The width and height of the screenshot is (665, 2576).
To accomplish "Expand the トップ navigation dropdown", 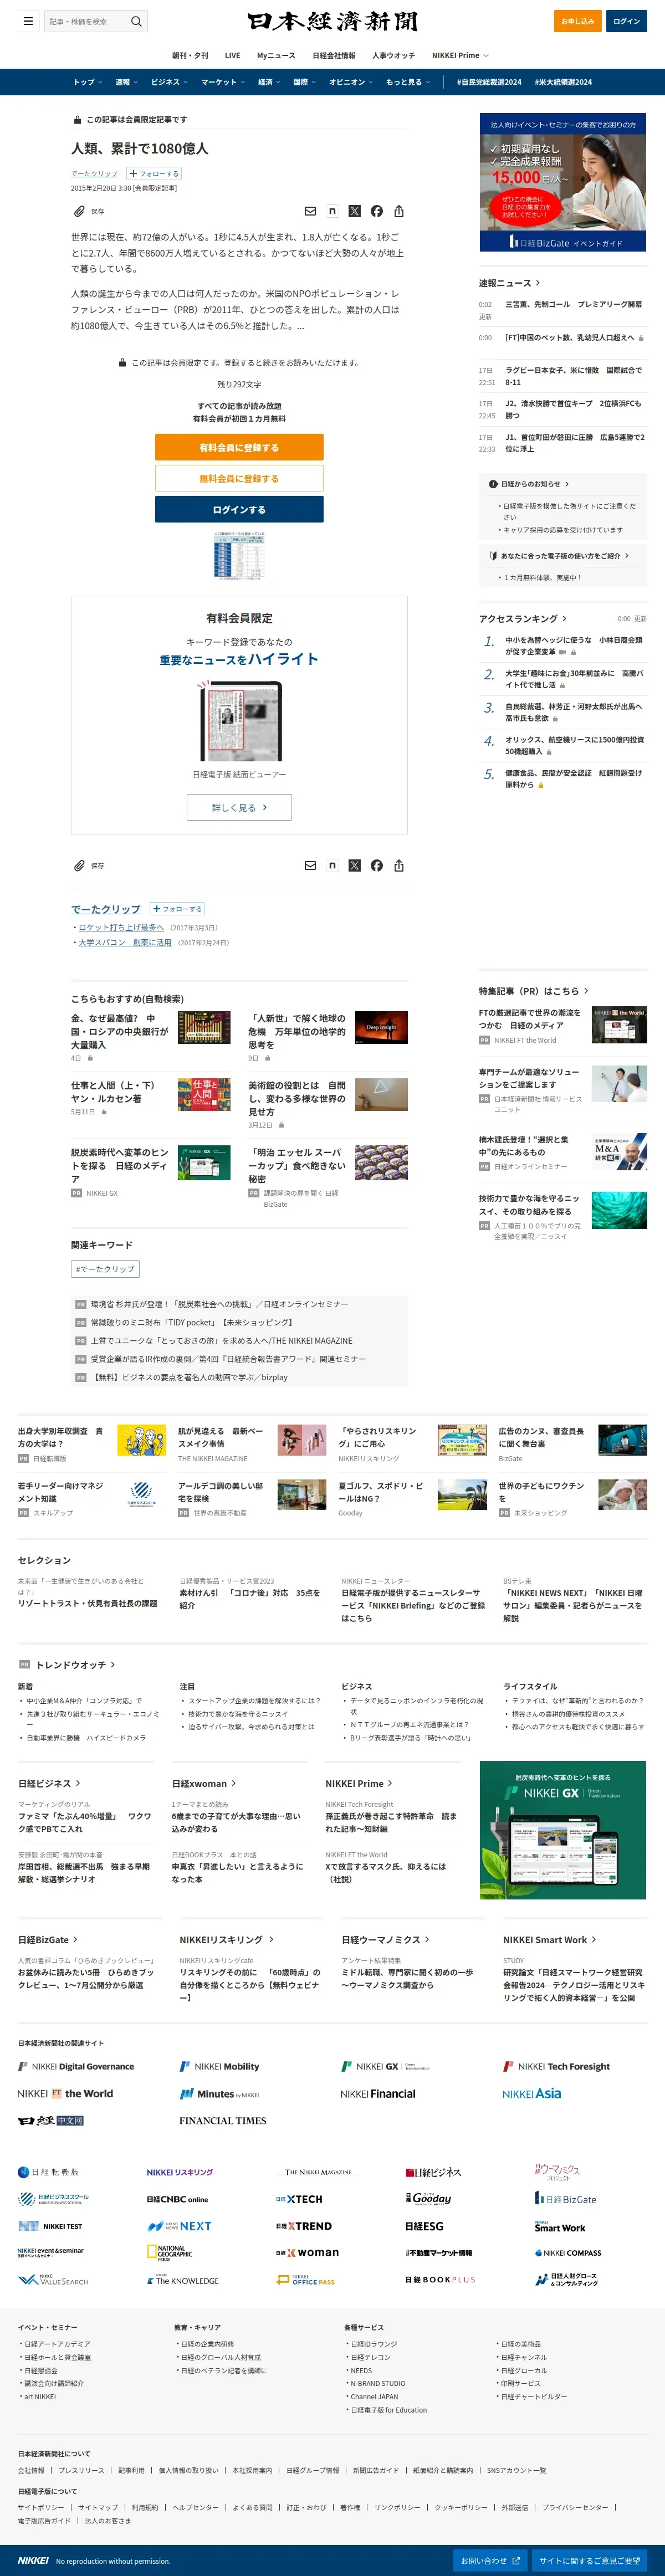I will 88,82.
